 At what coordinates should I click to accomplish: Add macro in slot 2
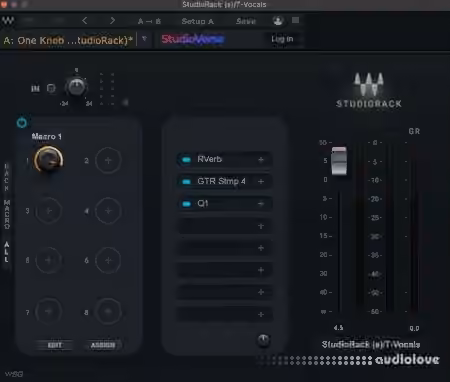pyautogui.click(x=108, y=161)
